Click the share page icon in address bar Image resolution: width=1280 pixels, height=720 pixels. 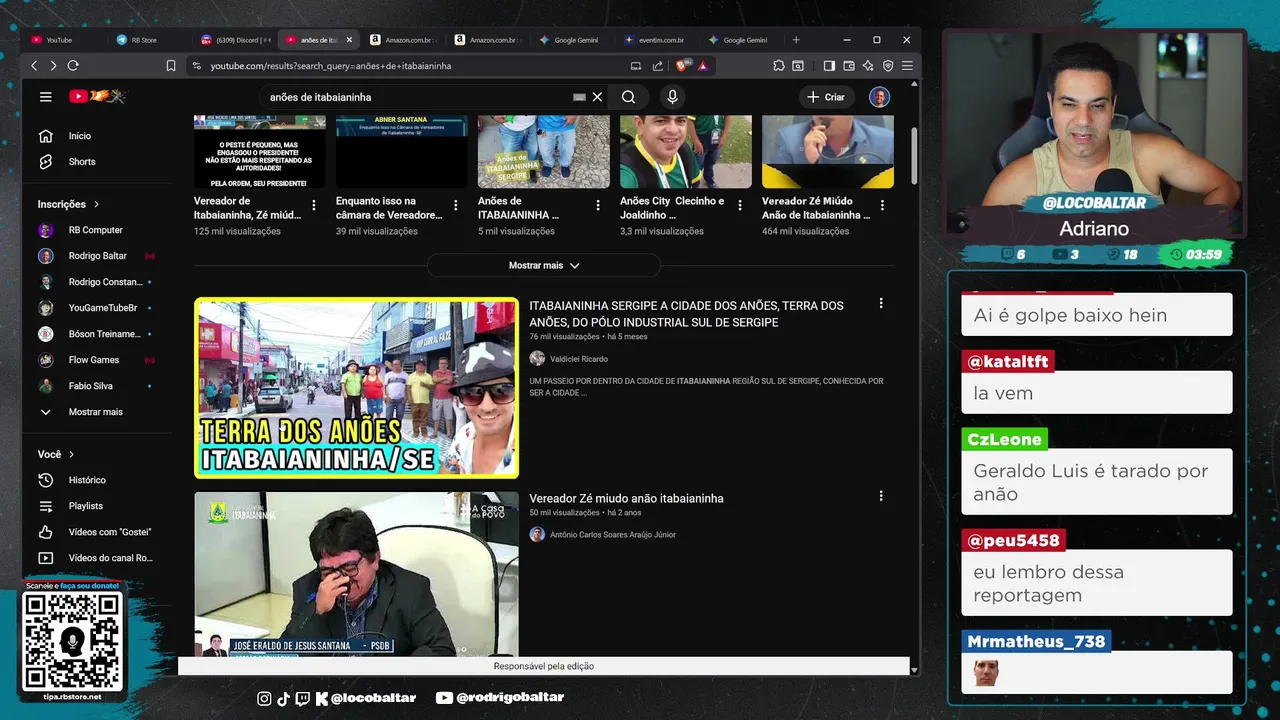[x=657, y=66]
